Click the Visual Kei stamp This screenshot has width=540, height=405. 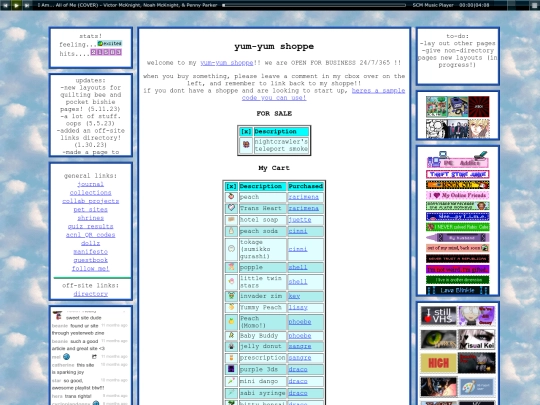[x=477, y=339]
